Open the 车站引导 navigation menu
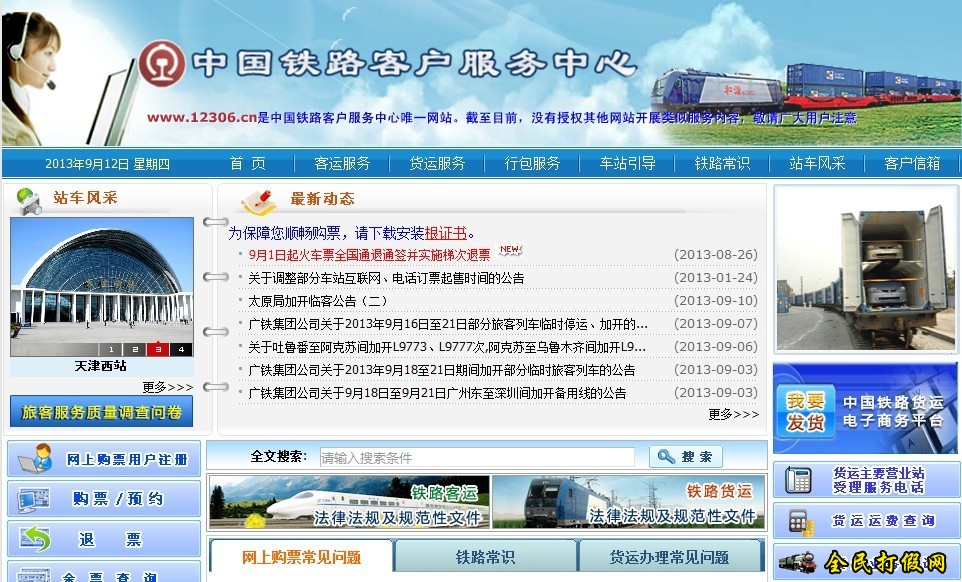The width and height of the screenshot is (962, 582). click(628, 163)
